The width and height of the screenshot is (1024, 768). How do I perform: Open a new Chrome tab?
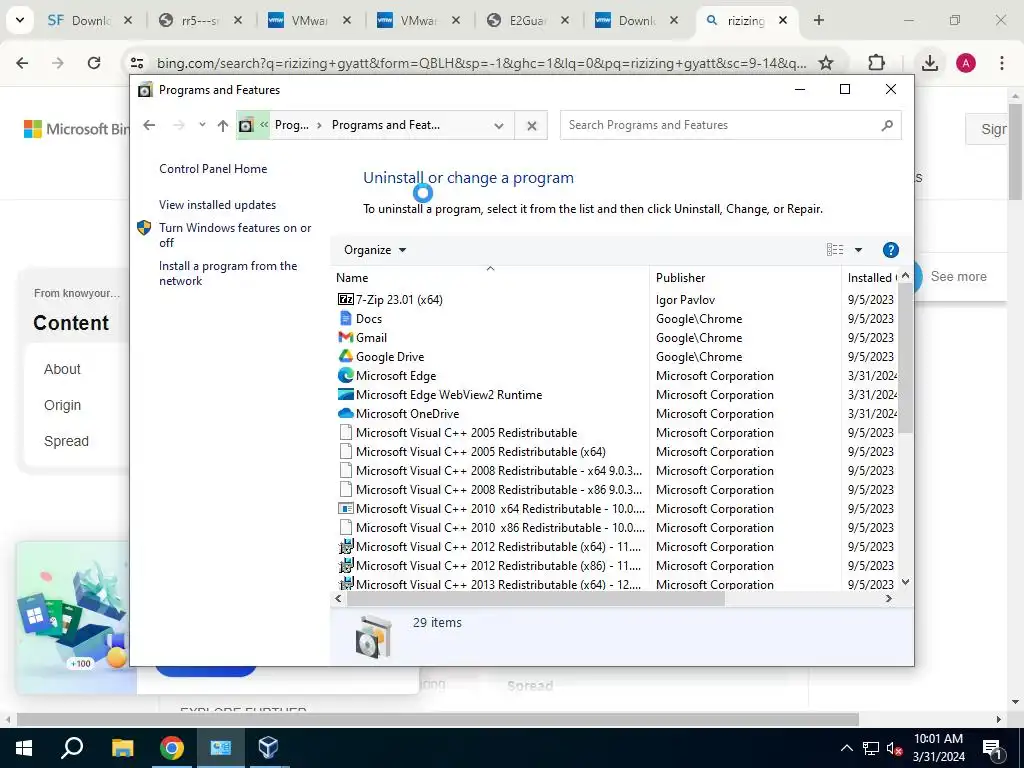[818, 20]
